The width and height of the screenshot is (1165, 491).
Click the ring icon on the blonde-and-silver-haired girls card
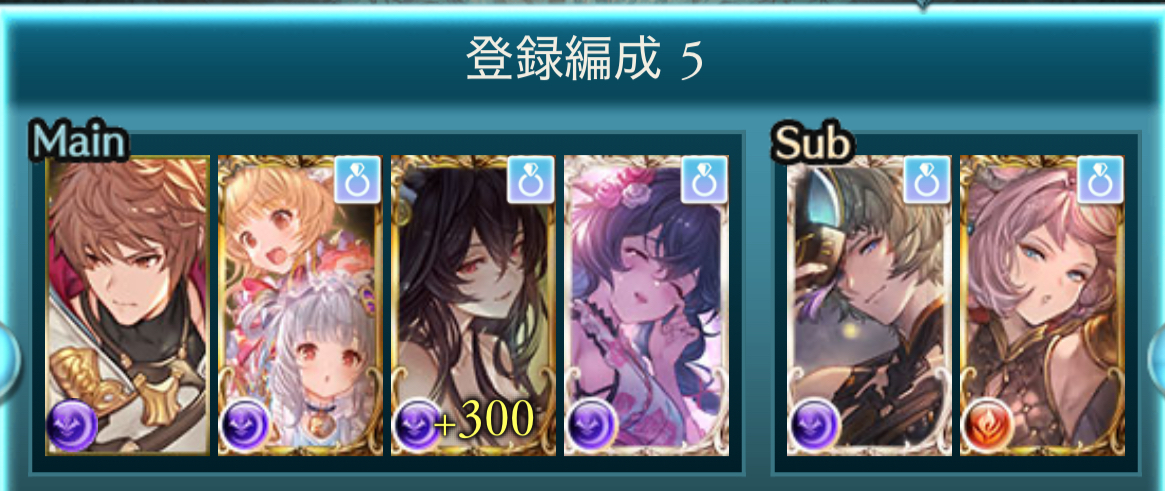357,180
